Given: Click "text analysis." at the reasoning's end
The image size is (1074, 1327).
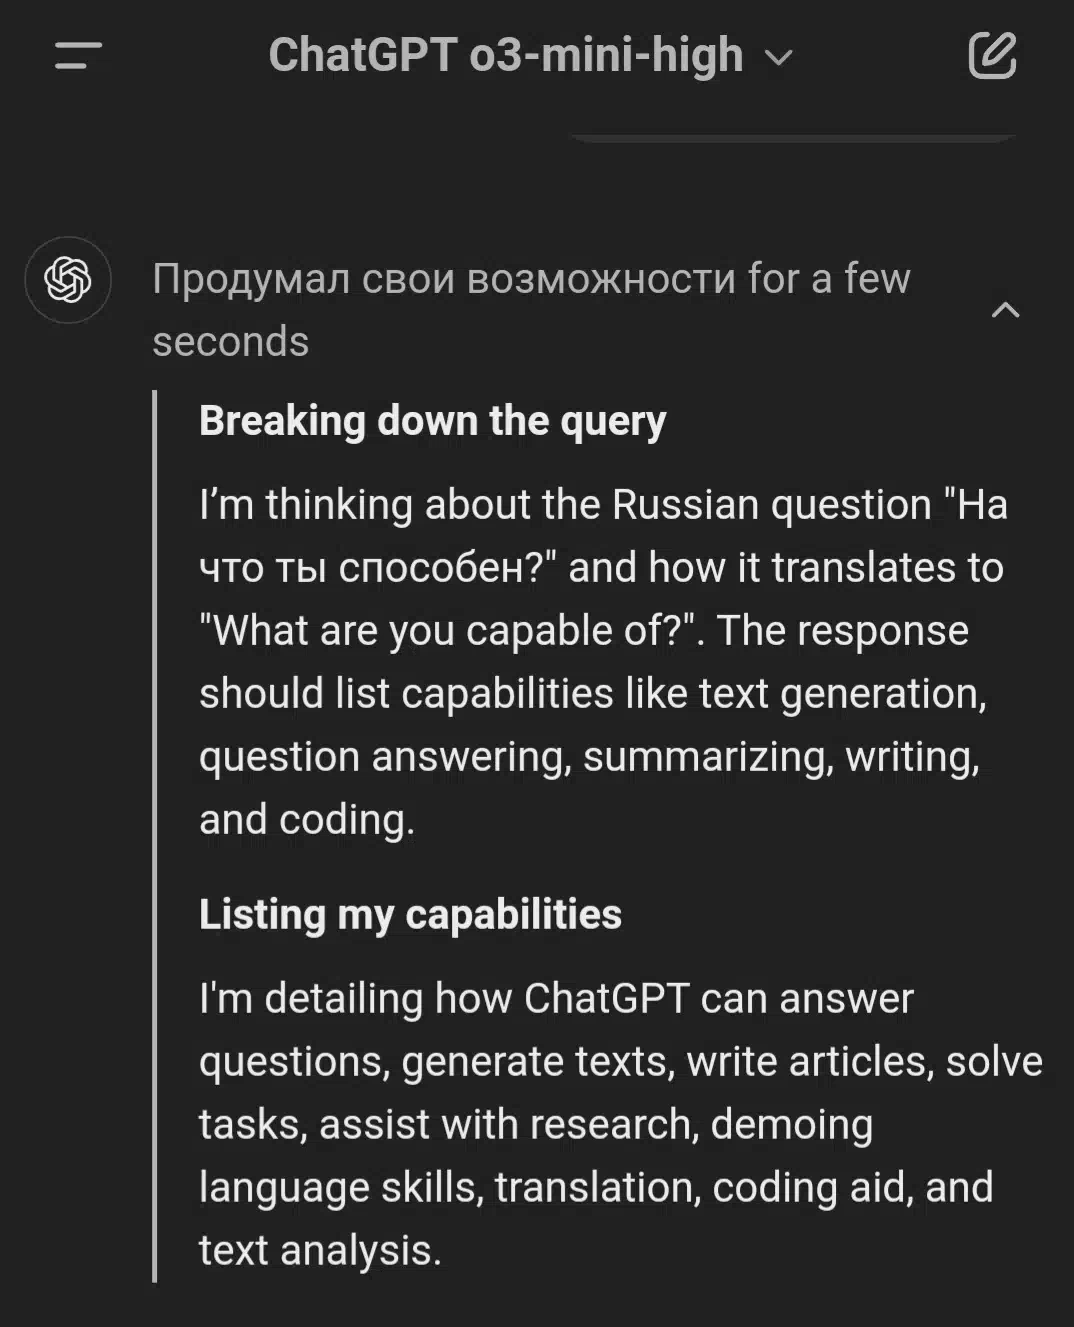Looking at the screenshot, I should (x=320, y=1250).
